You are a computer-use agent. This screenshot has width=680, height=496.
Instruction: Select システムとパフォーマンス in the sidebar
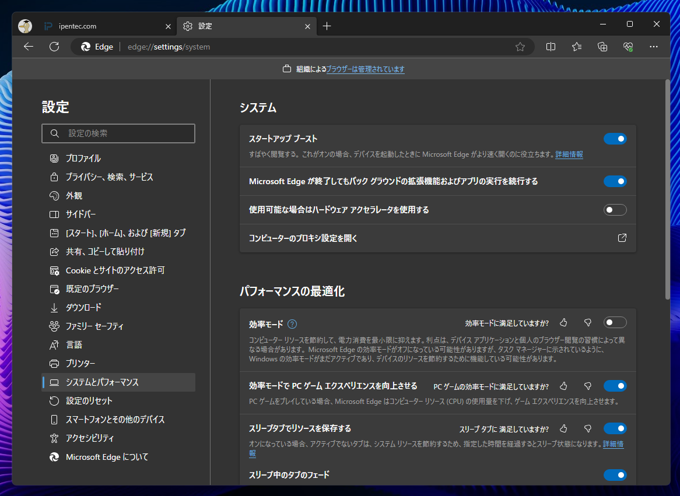tap(118, 382)
